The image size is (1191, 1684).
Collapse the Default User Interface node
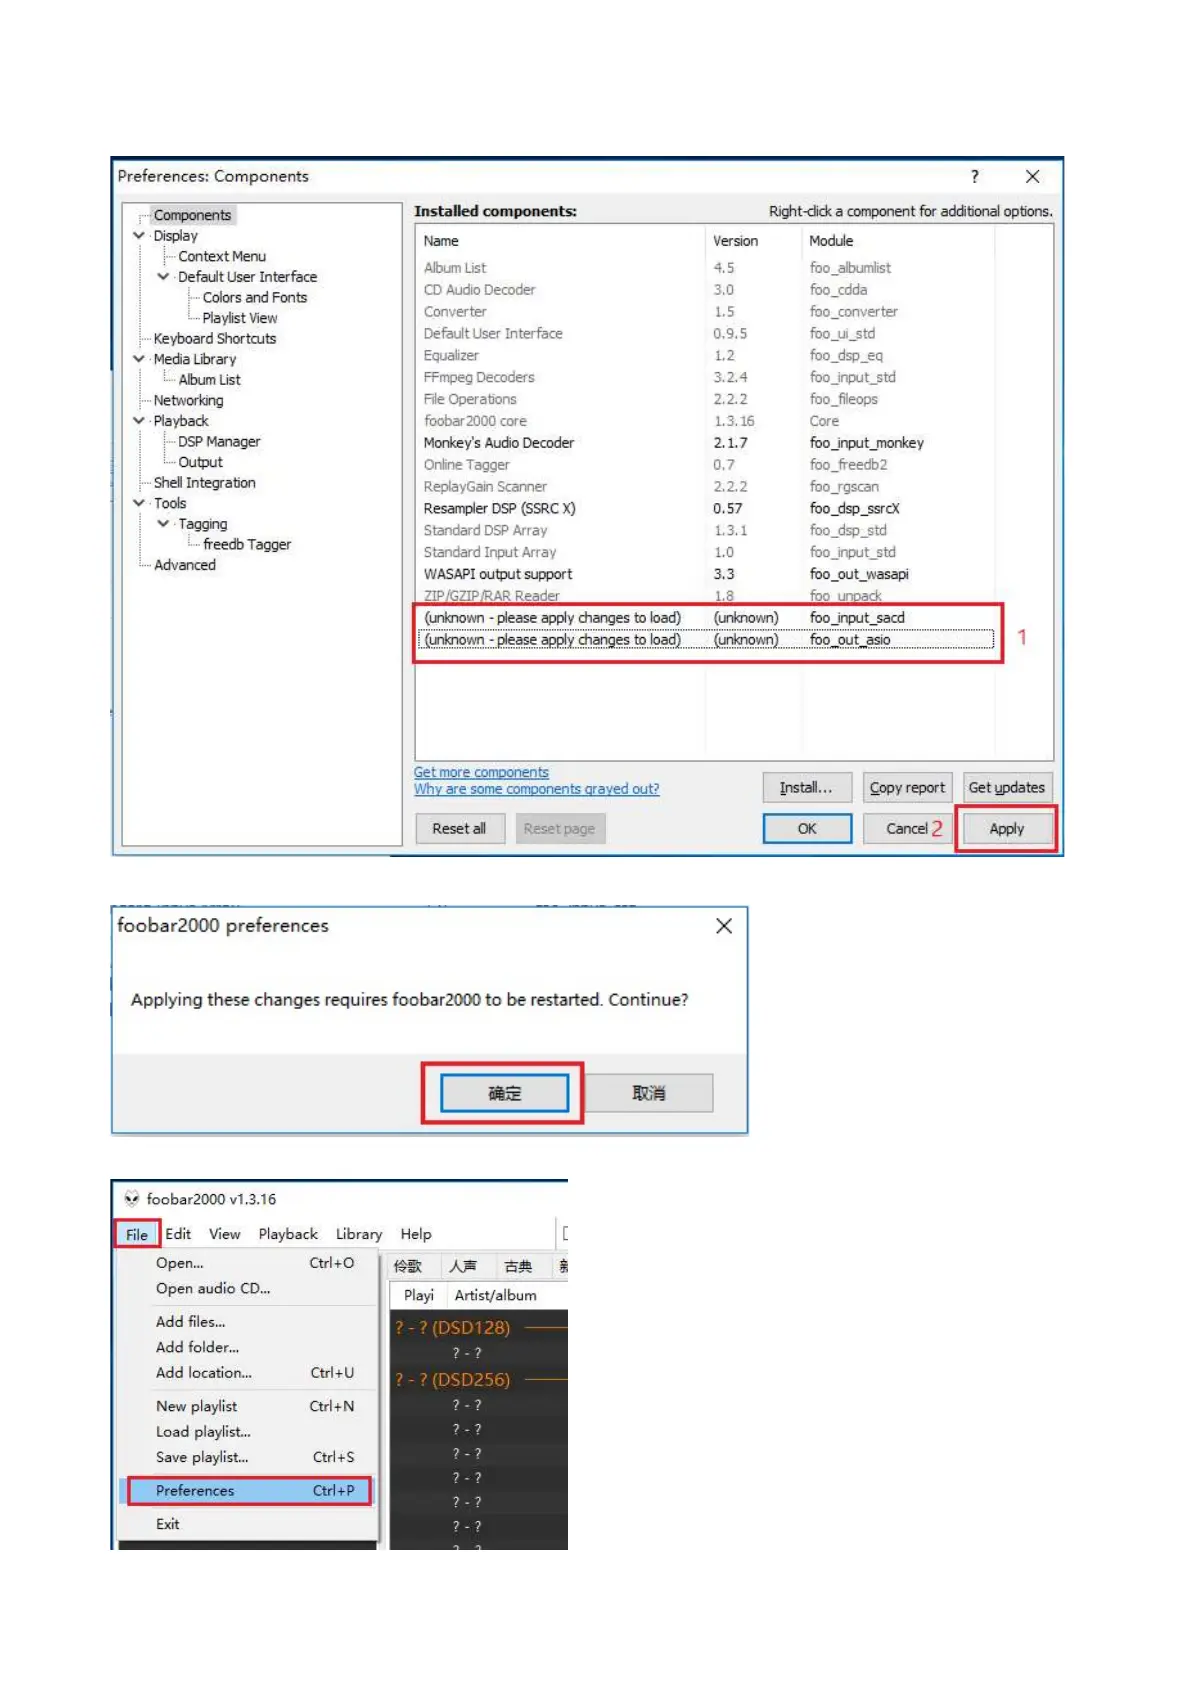[x=163, y=277]
